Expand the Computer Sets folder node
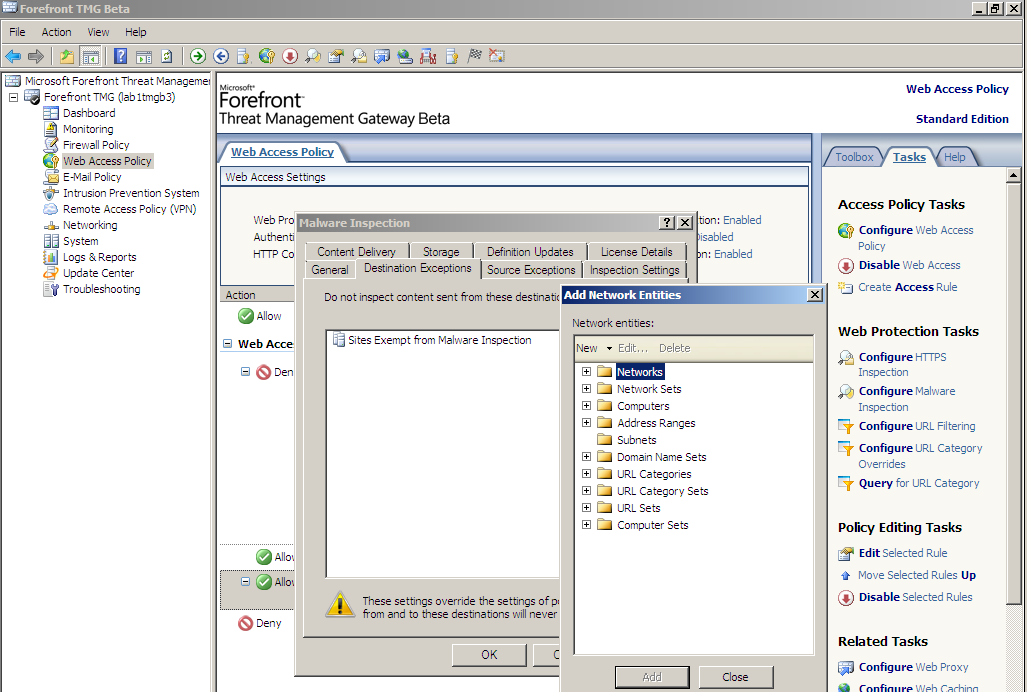 pos(586,525)
